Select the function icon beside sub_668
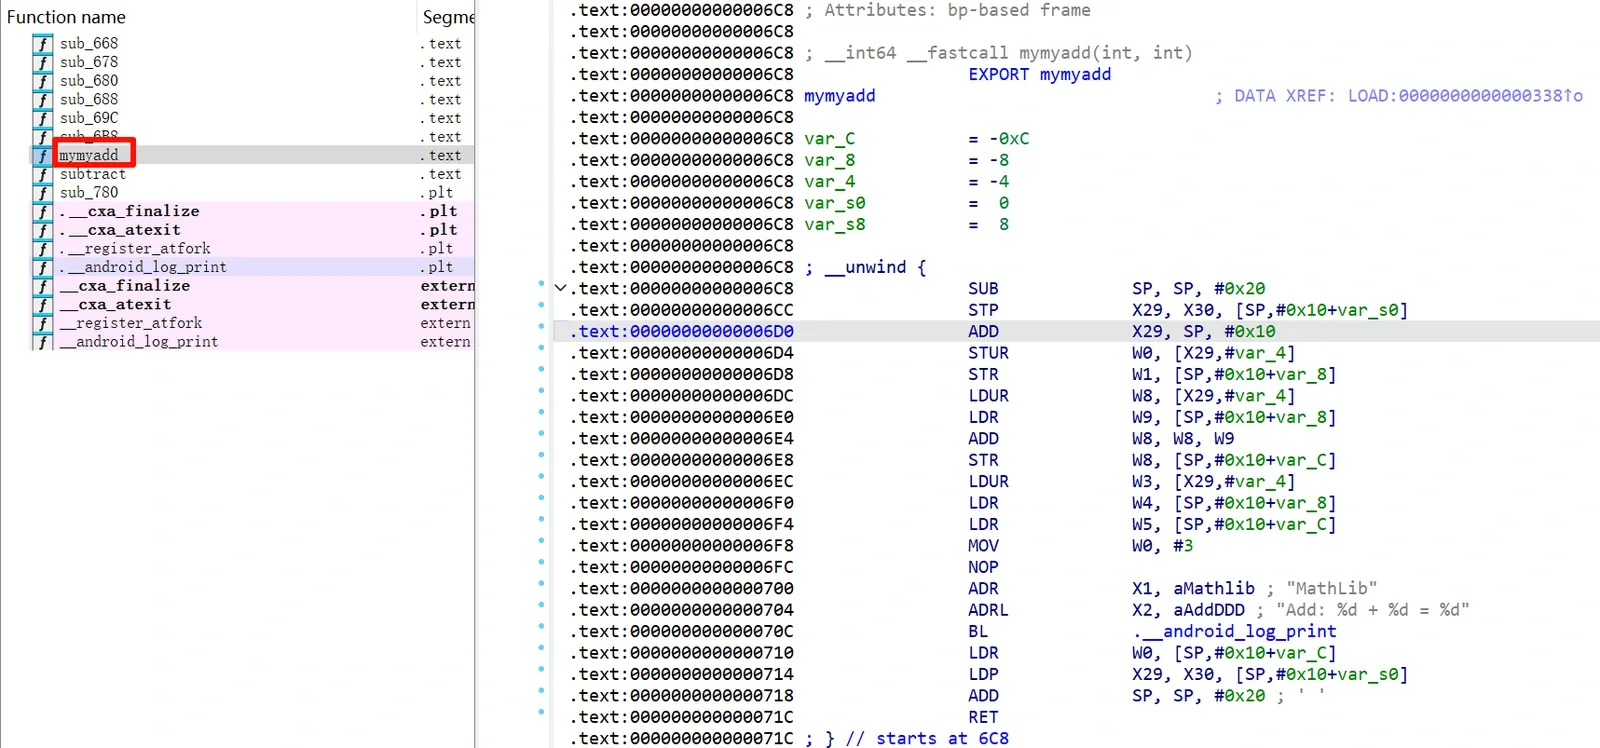The height and width of the screenshot is (748, 1600). (x=42, y=44)
